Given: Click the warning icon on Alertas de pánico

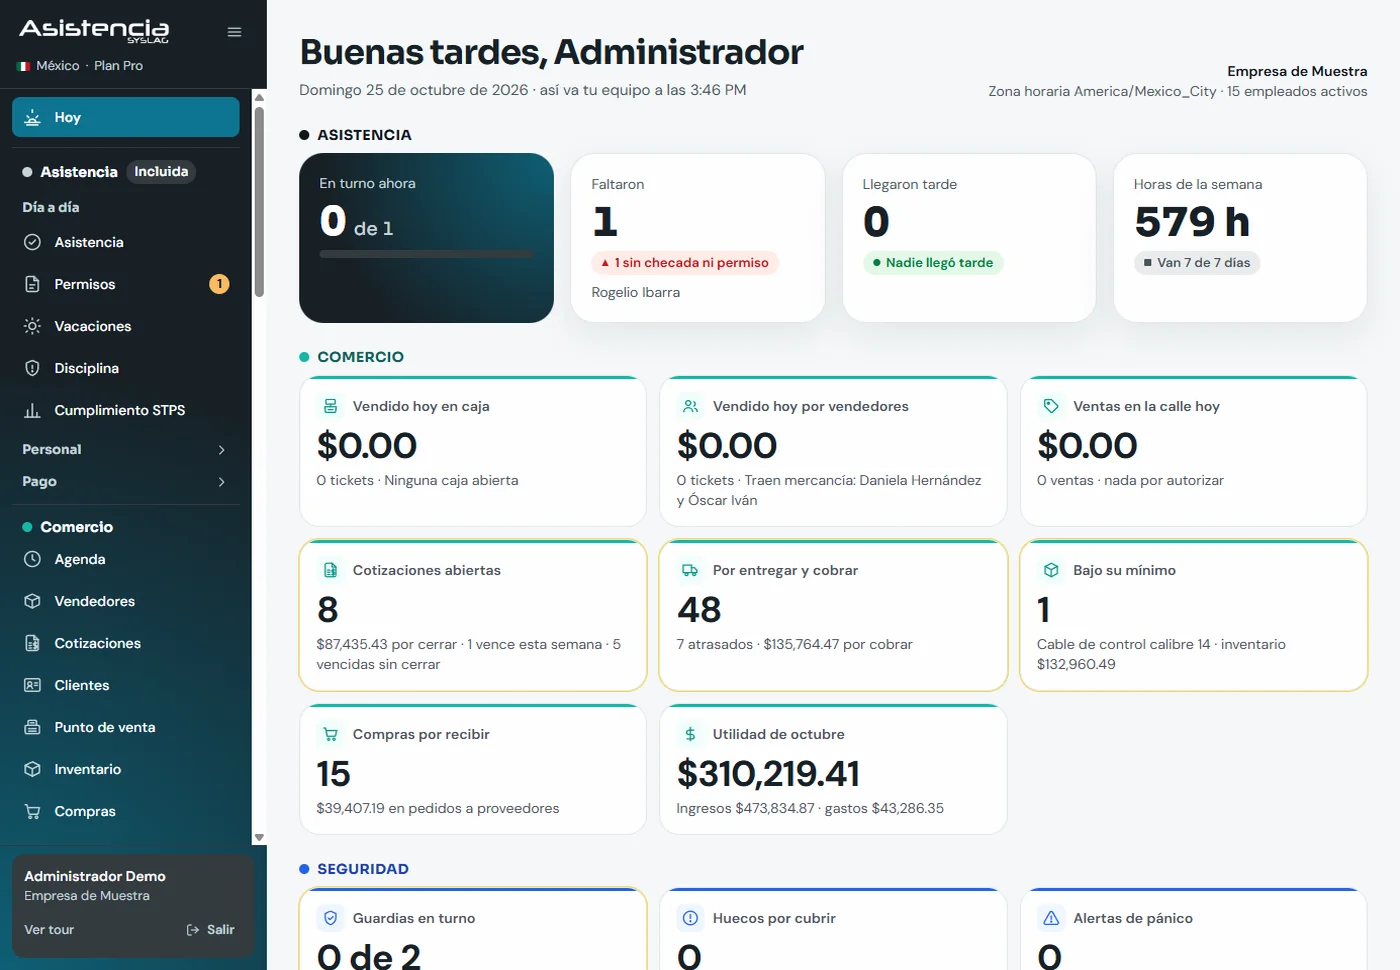Looking at the screenshot, I should pos(1051,918).
